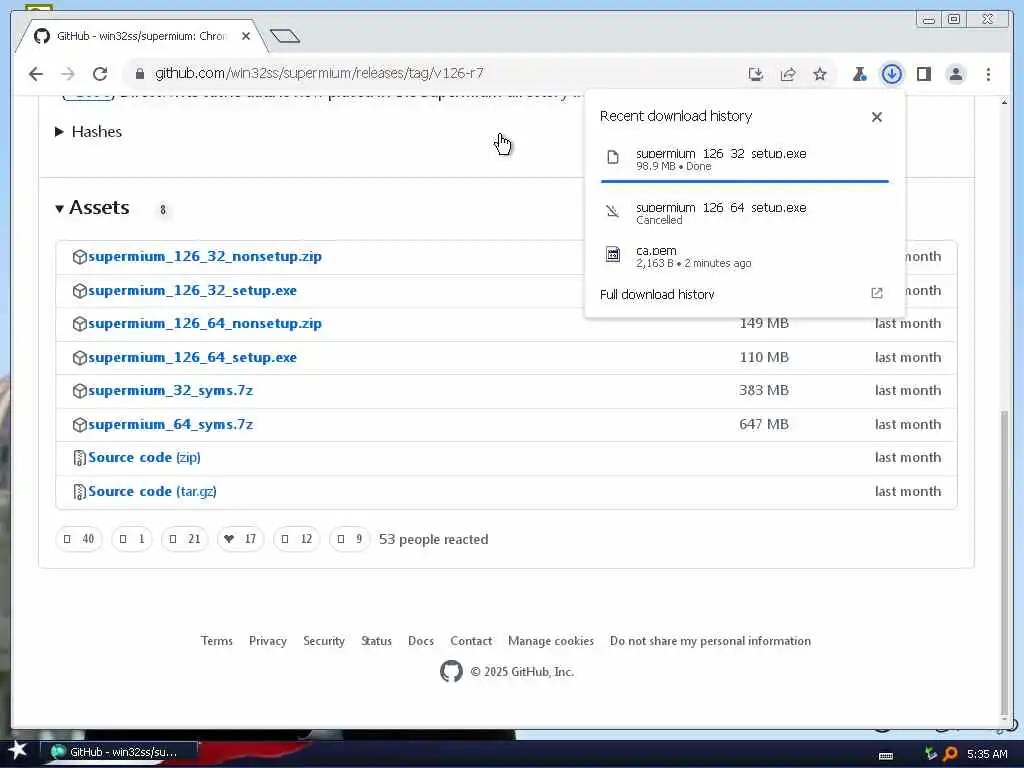
Task: Click the ca.pem file icon
Action: point(613,254)
